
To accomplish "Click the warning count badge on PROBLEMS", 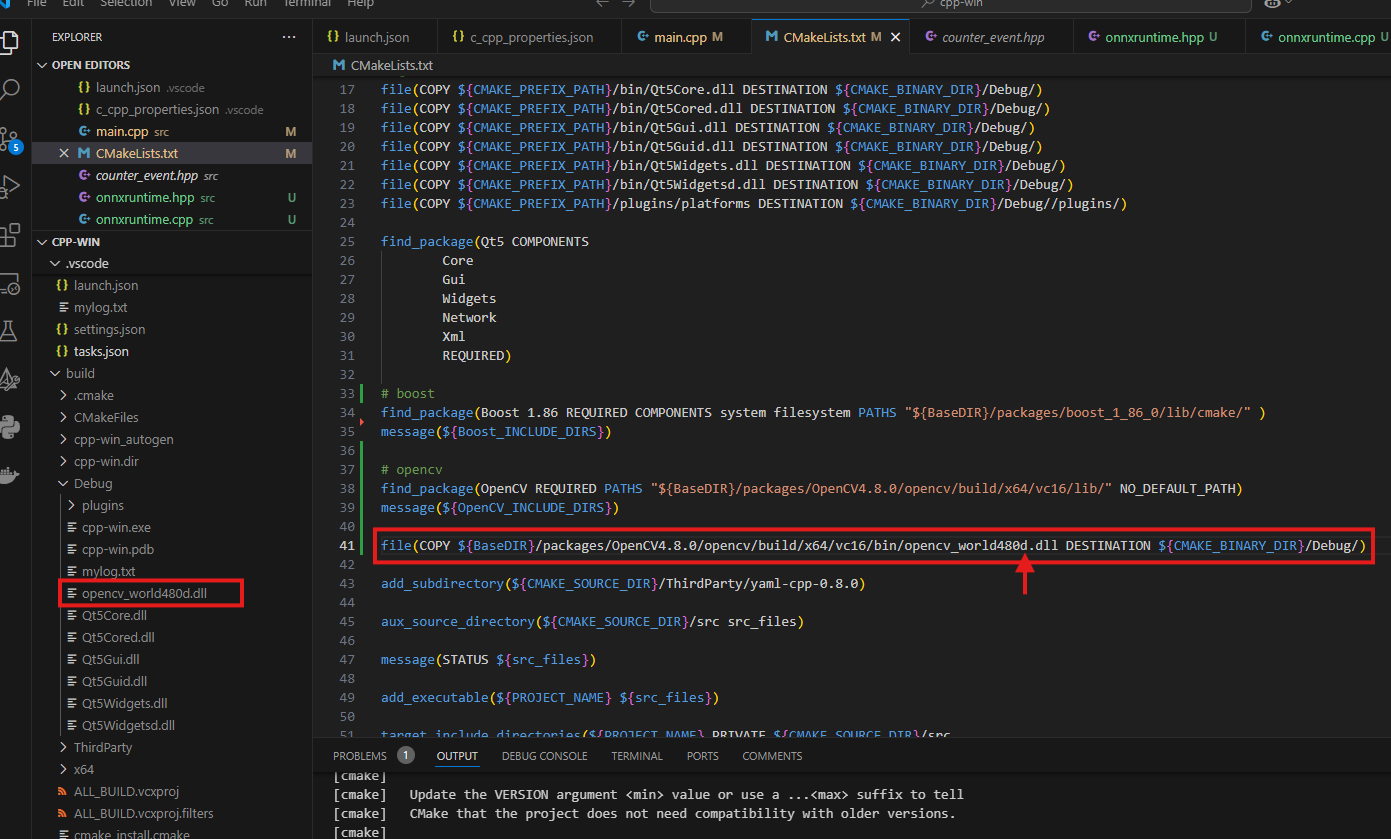I will click(x=405, y=755).
